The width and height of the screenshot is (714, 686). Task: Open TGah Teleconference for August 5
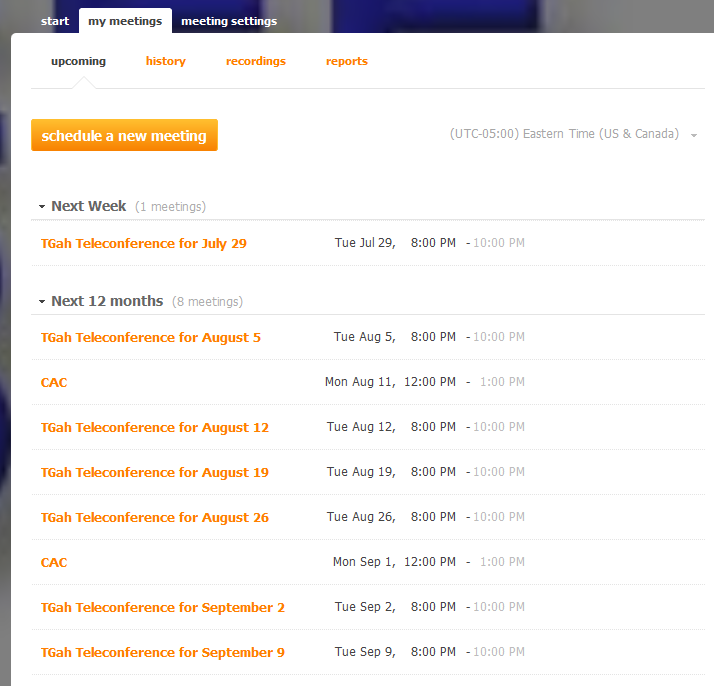click(x=151, y=337)
